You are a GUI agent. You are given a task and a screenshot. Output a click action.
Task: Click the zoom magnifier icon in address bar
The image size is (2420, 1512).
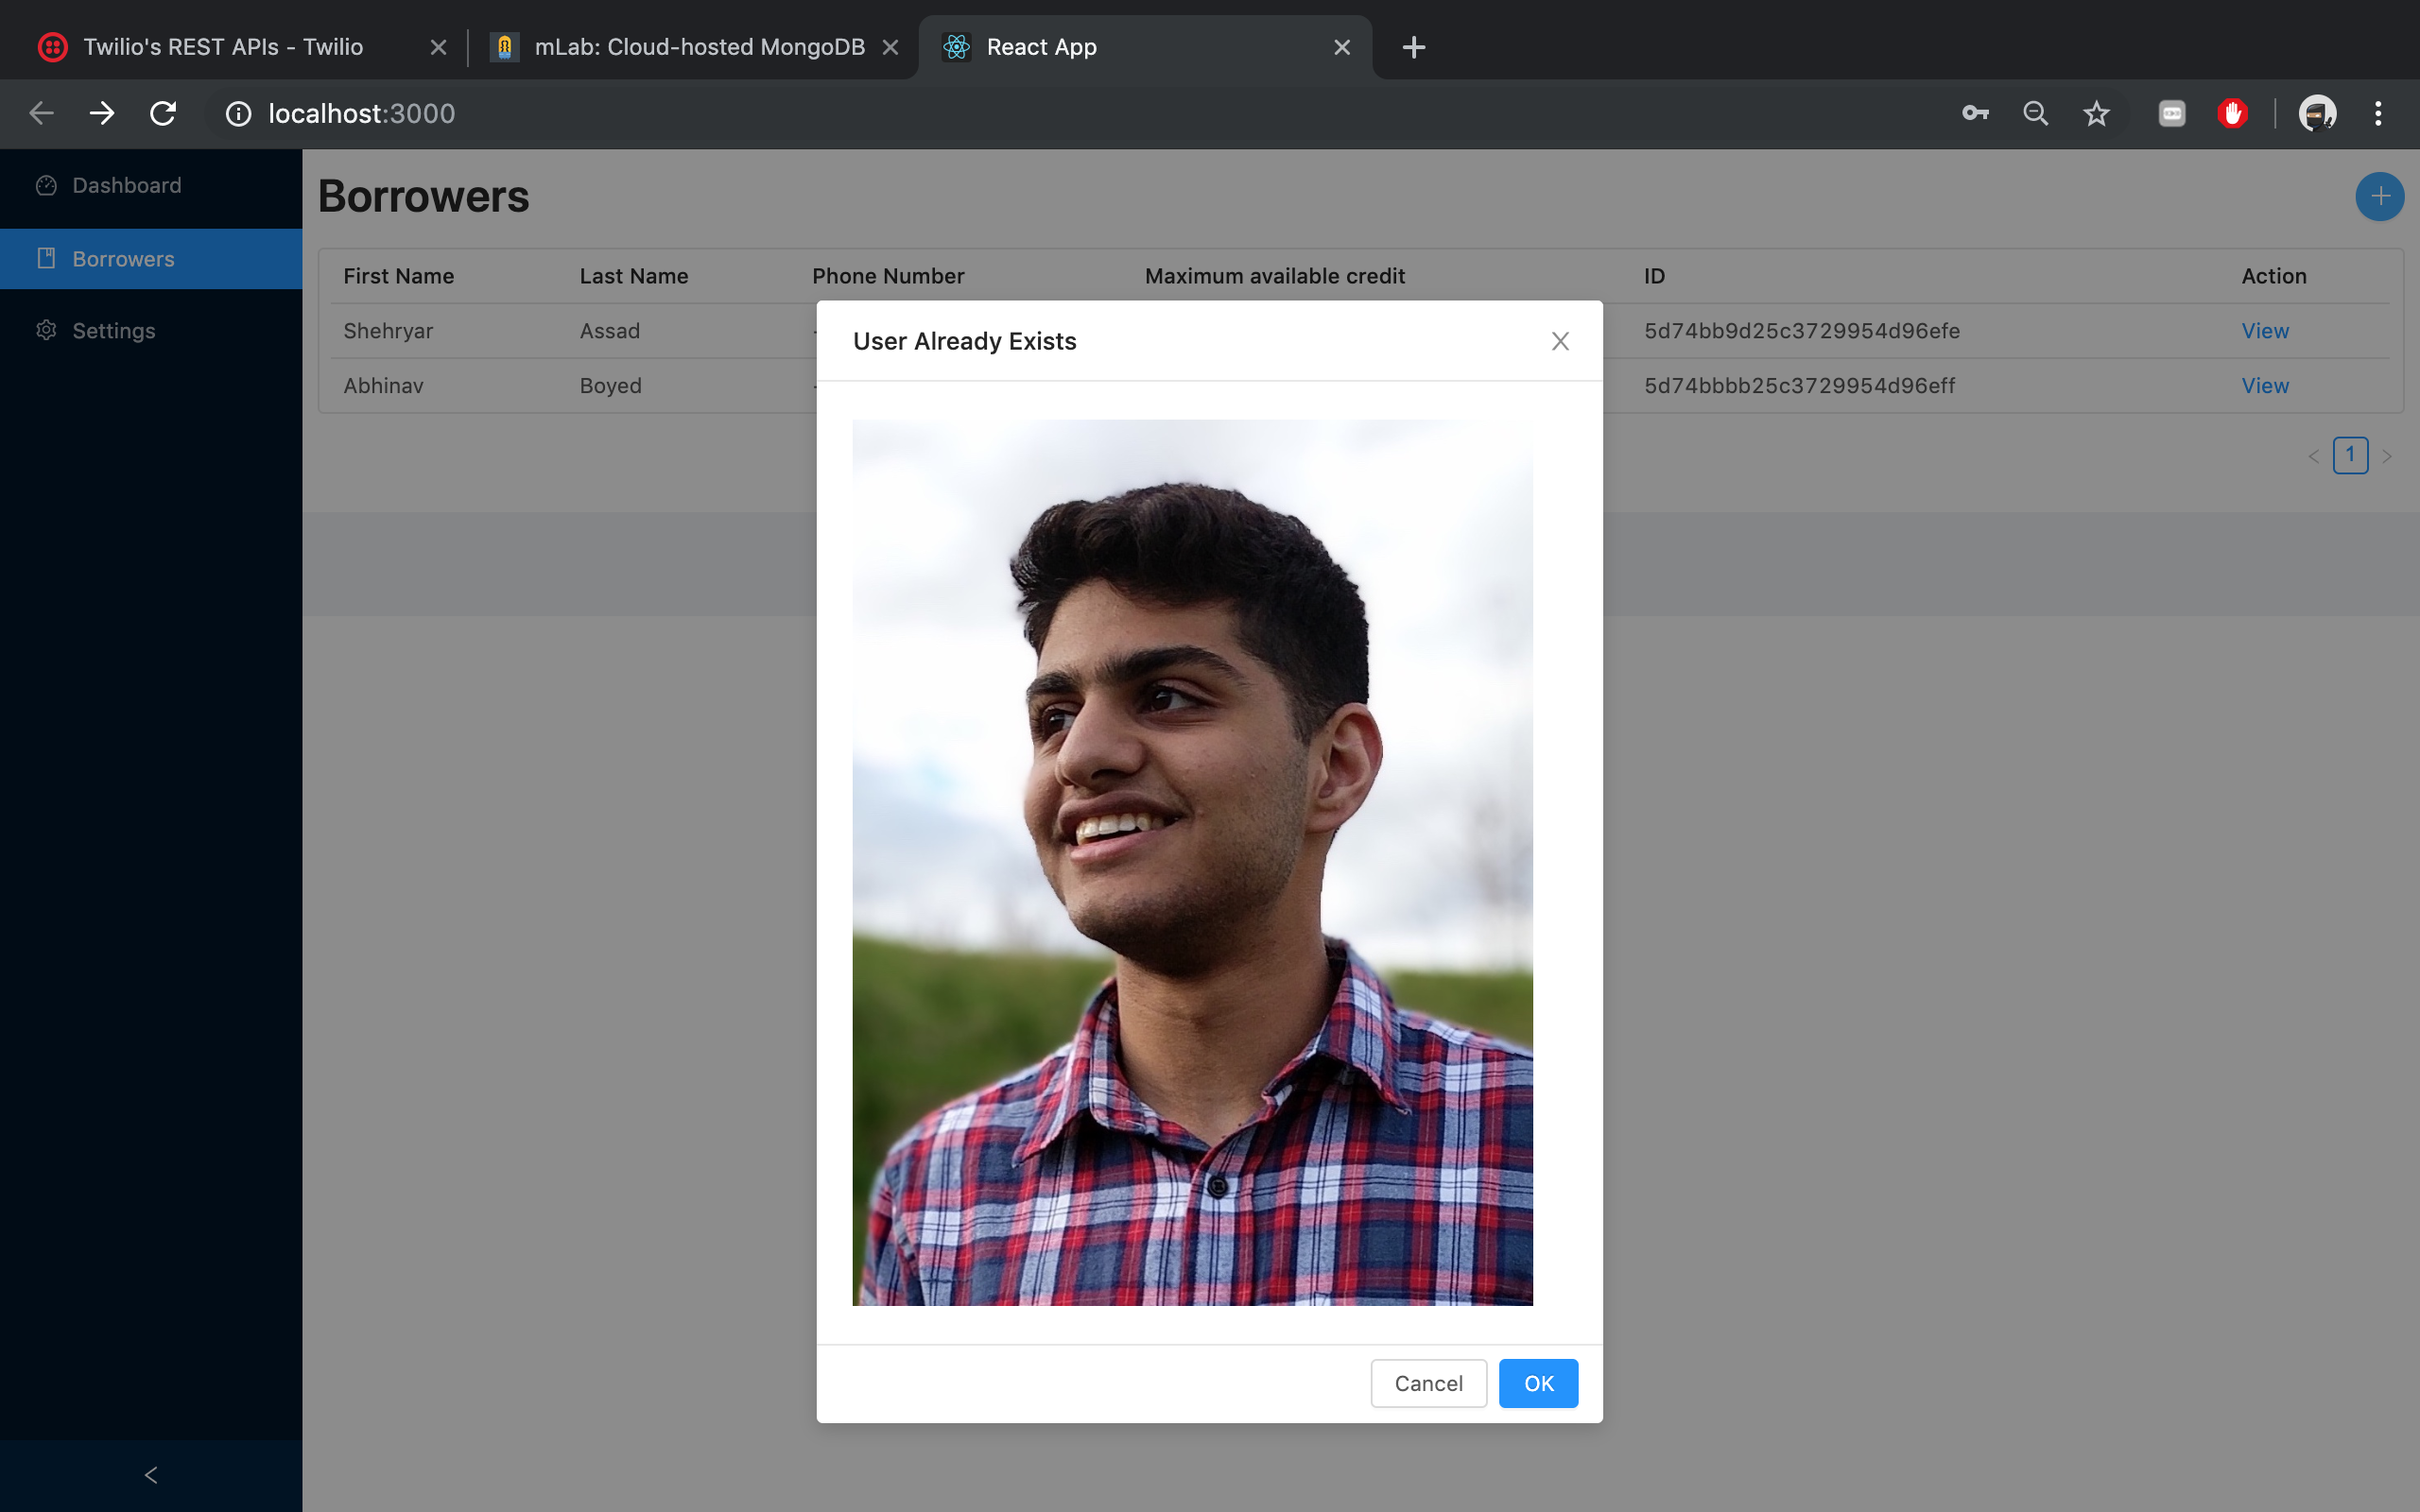pyautogui.click(x=2035, y=114)
